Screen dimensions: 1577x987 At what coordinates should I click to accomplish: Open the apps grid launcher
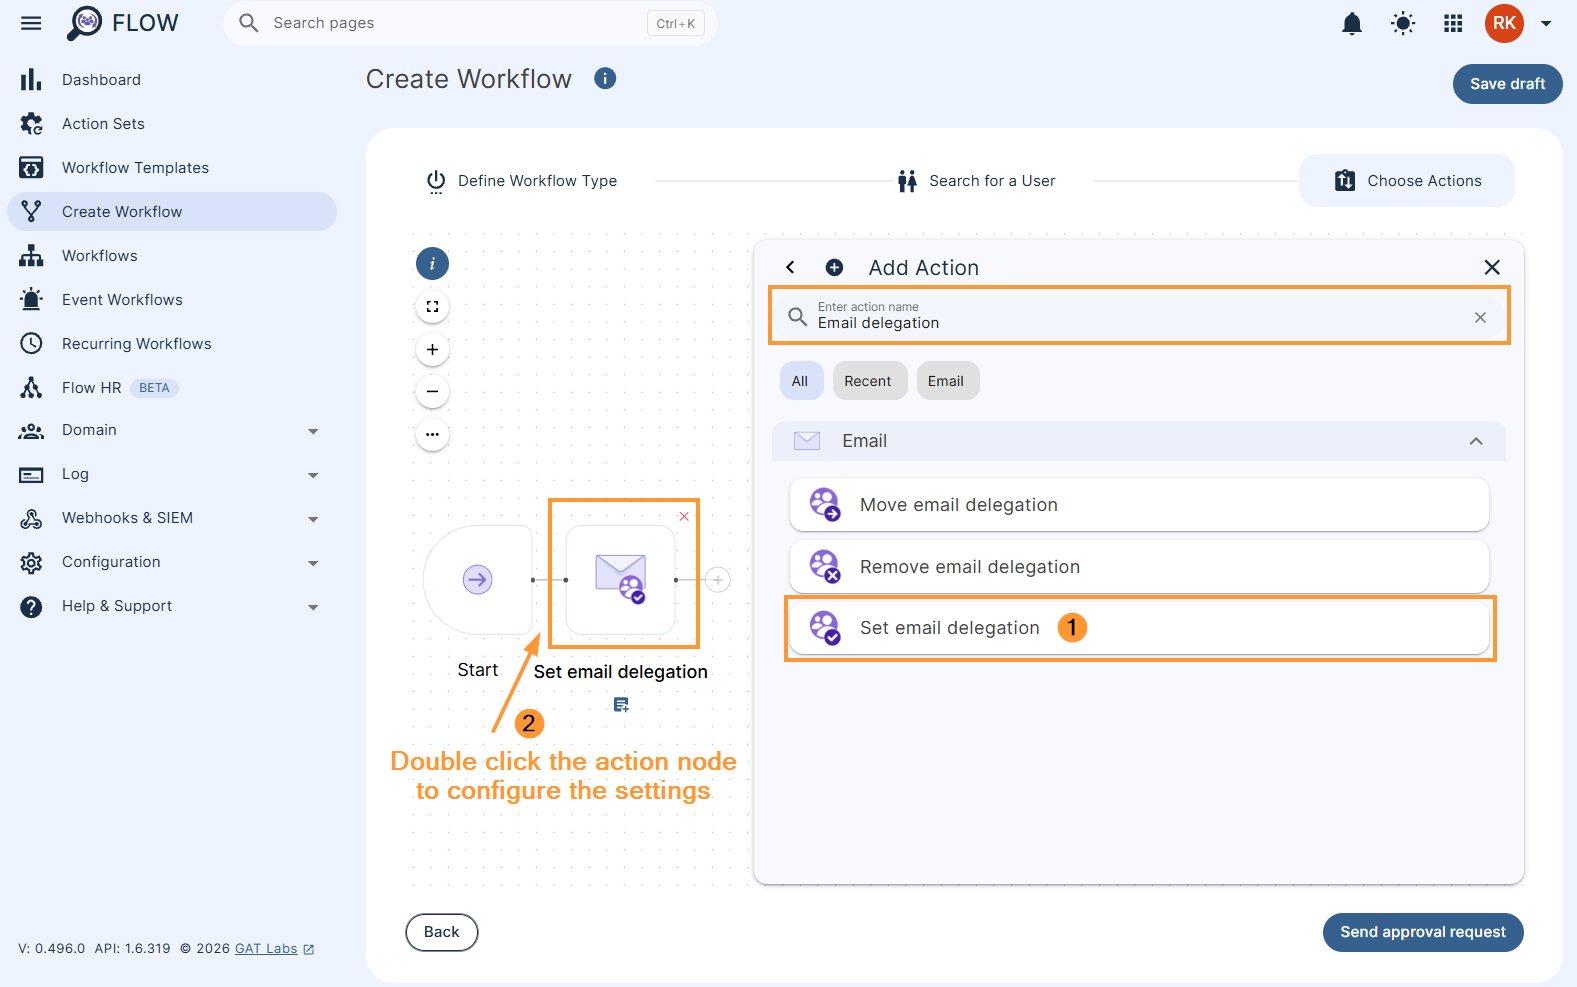coord(1453,23)
